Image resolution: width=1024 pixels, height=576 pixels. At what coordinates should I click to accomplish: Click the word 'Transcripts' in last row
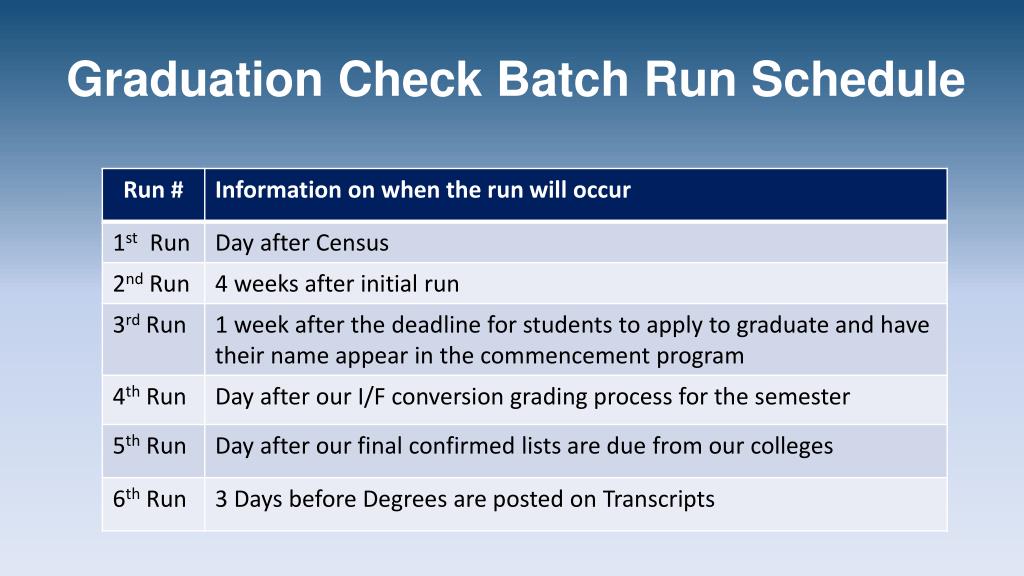pos(658,500)
